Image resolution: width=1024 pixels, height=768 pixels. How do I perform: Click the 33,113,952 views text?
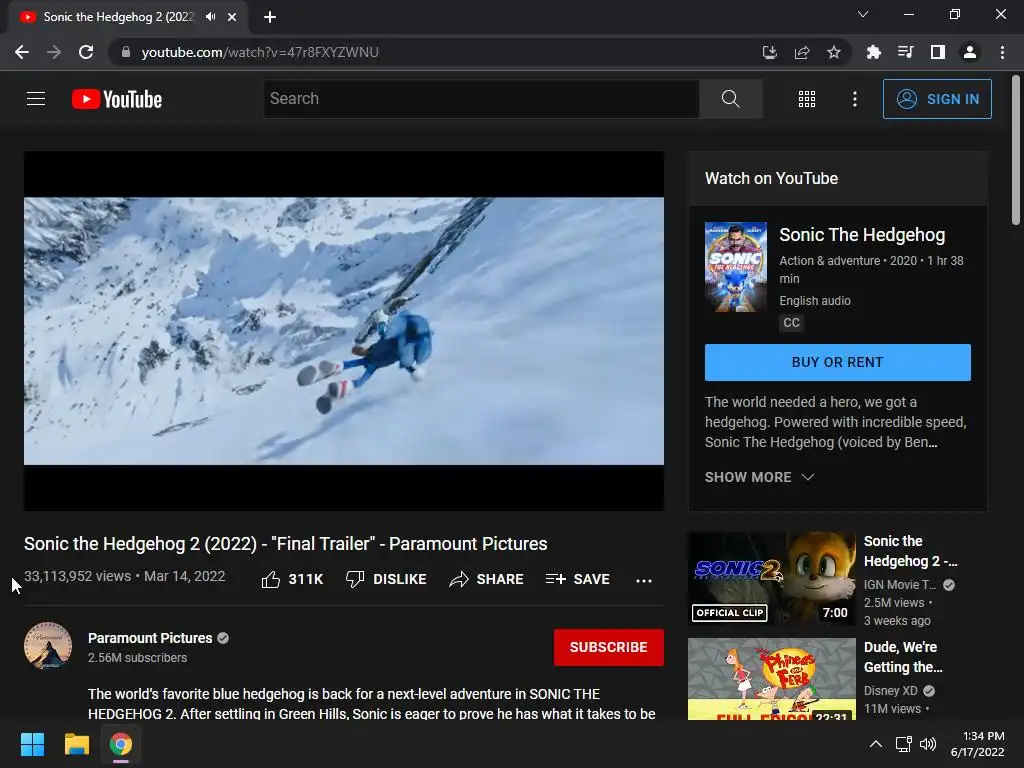(78, 576)
